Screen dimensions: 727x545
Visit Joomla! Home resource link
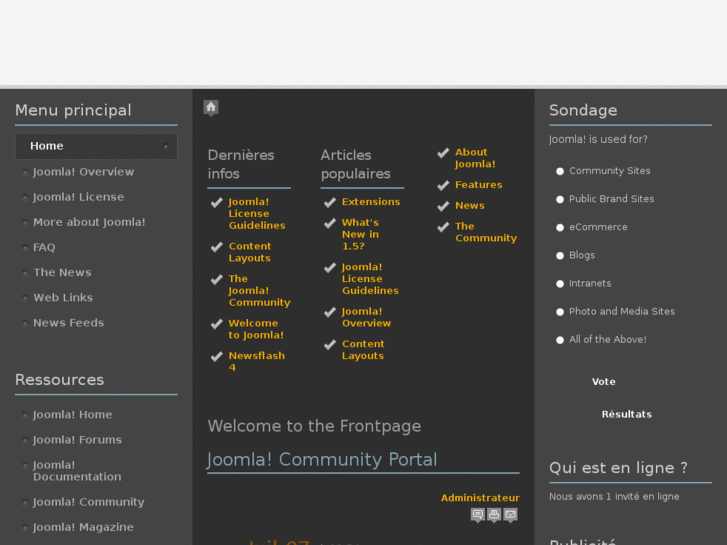pyautogui.click(x=72, y=415)
